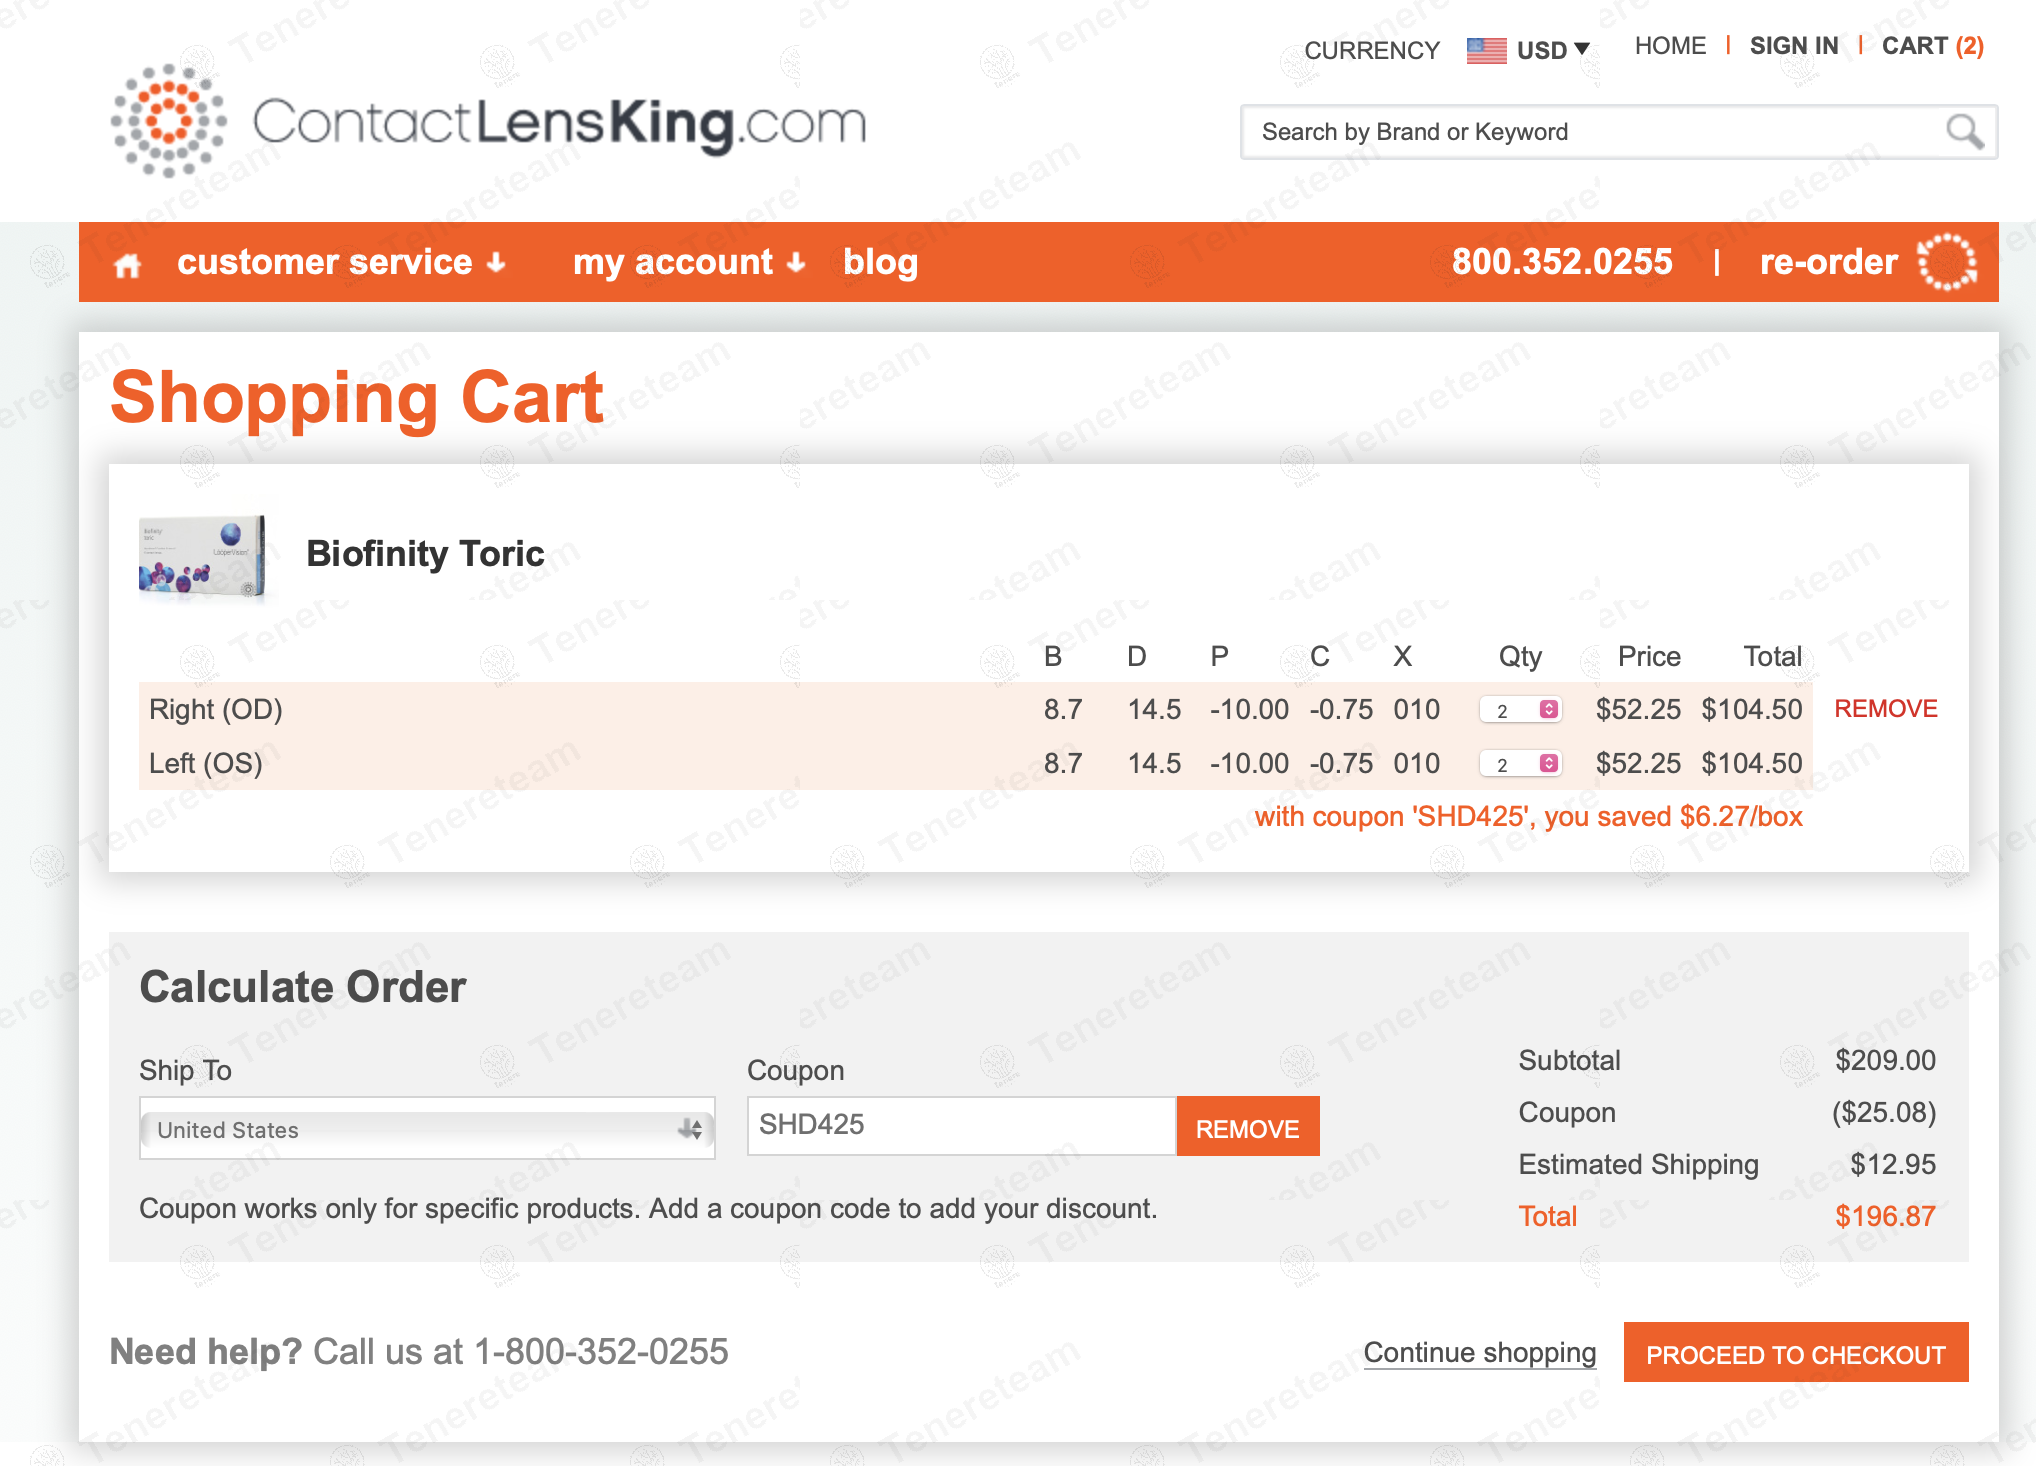
Task: Click the US flag currency icon
Action: (x=1486, y=50)
